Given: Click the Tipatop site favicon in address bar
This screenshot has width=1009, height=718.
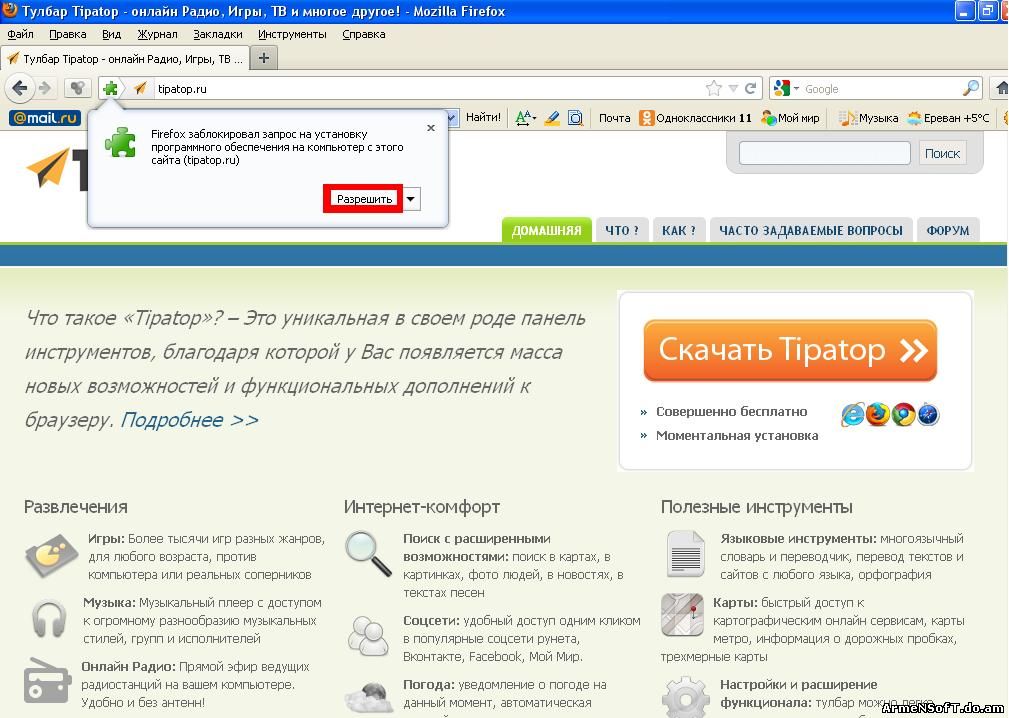Looking at the screenshot, I should point(140,89).
